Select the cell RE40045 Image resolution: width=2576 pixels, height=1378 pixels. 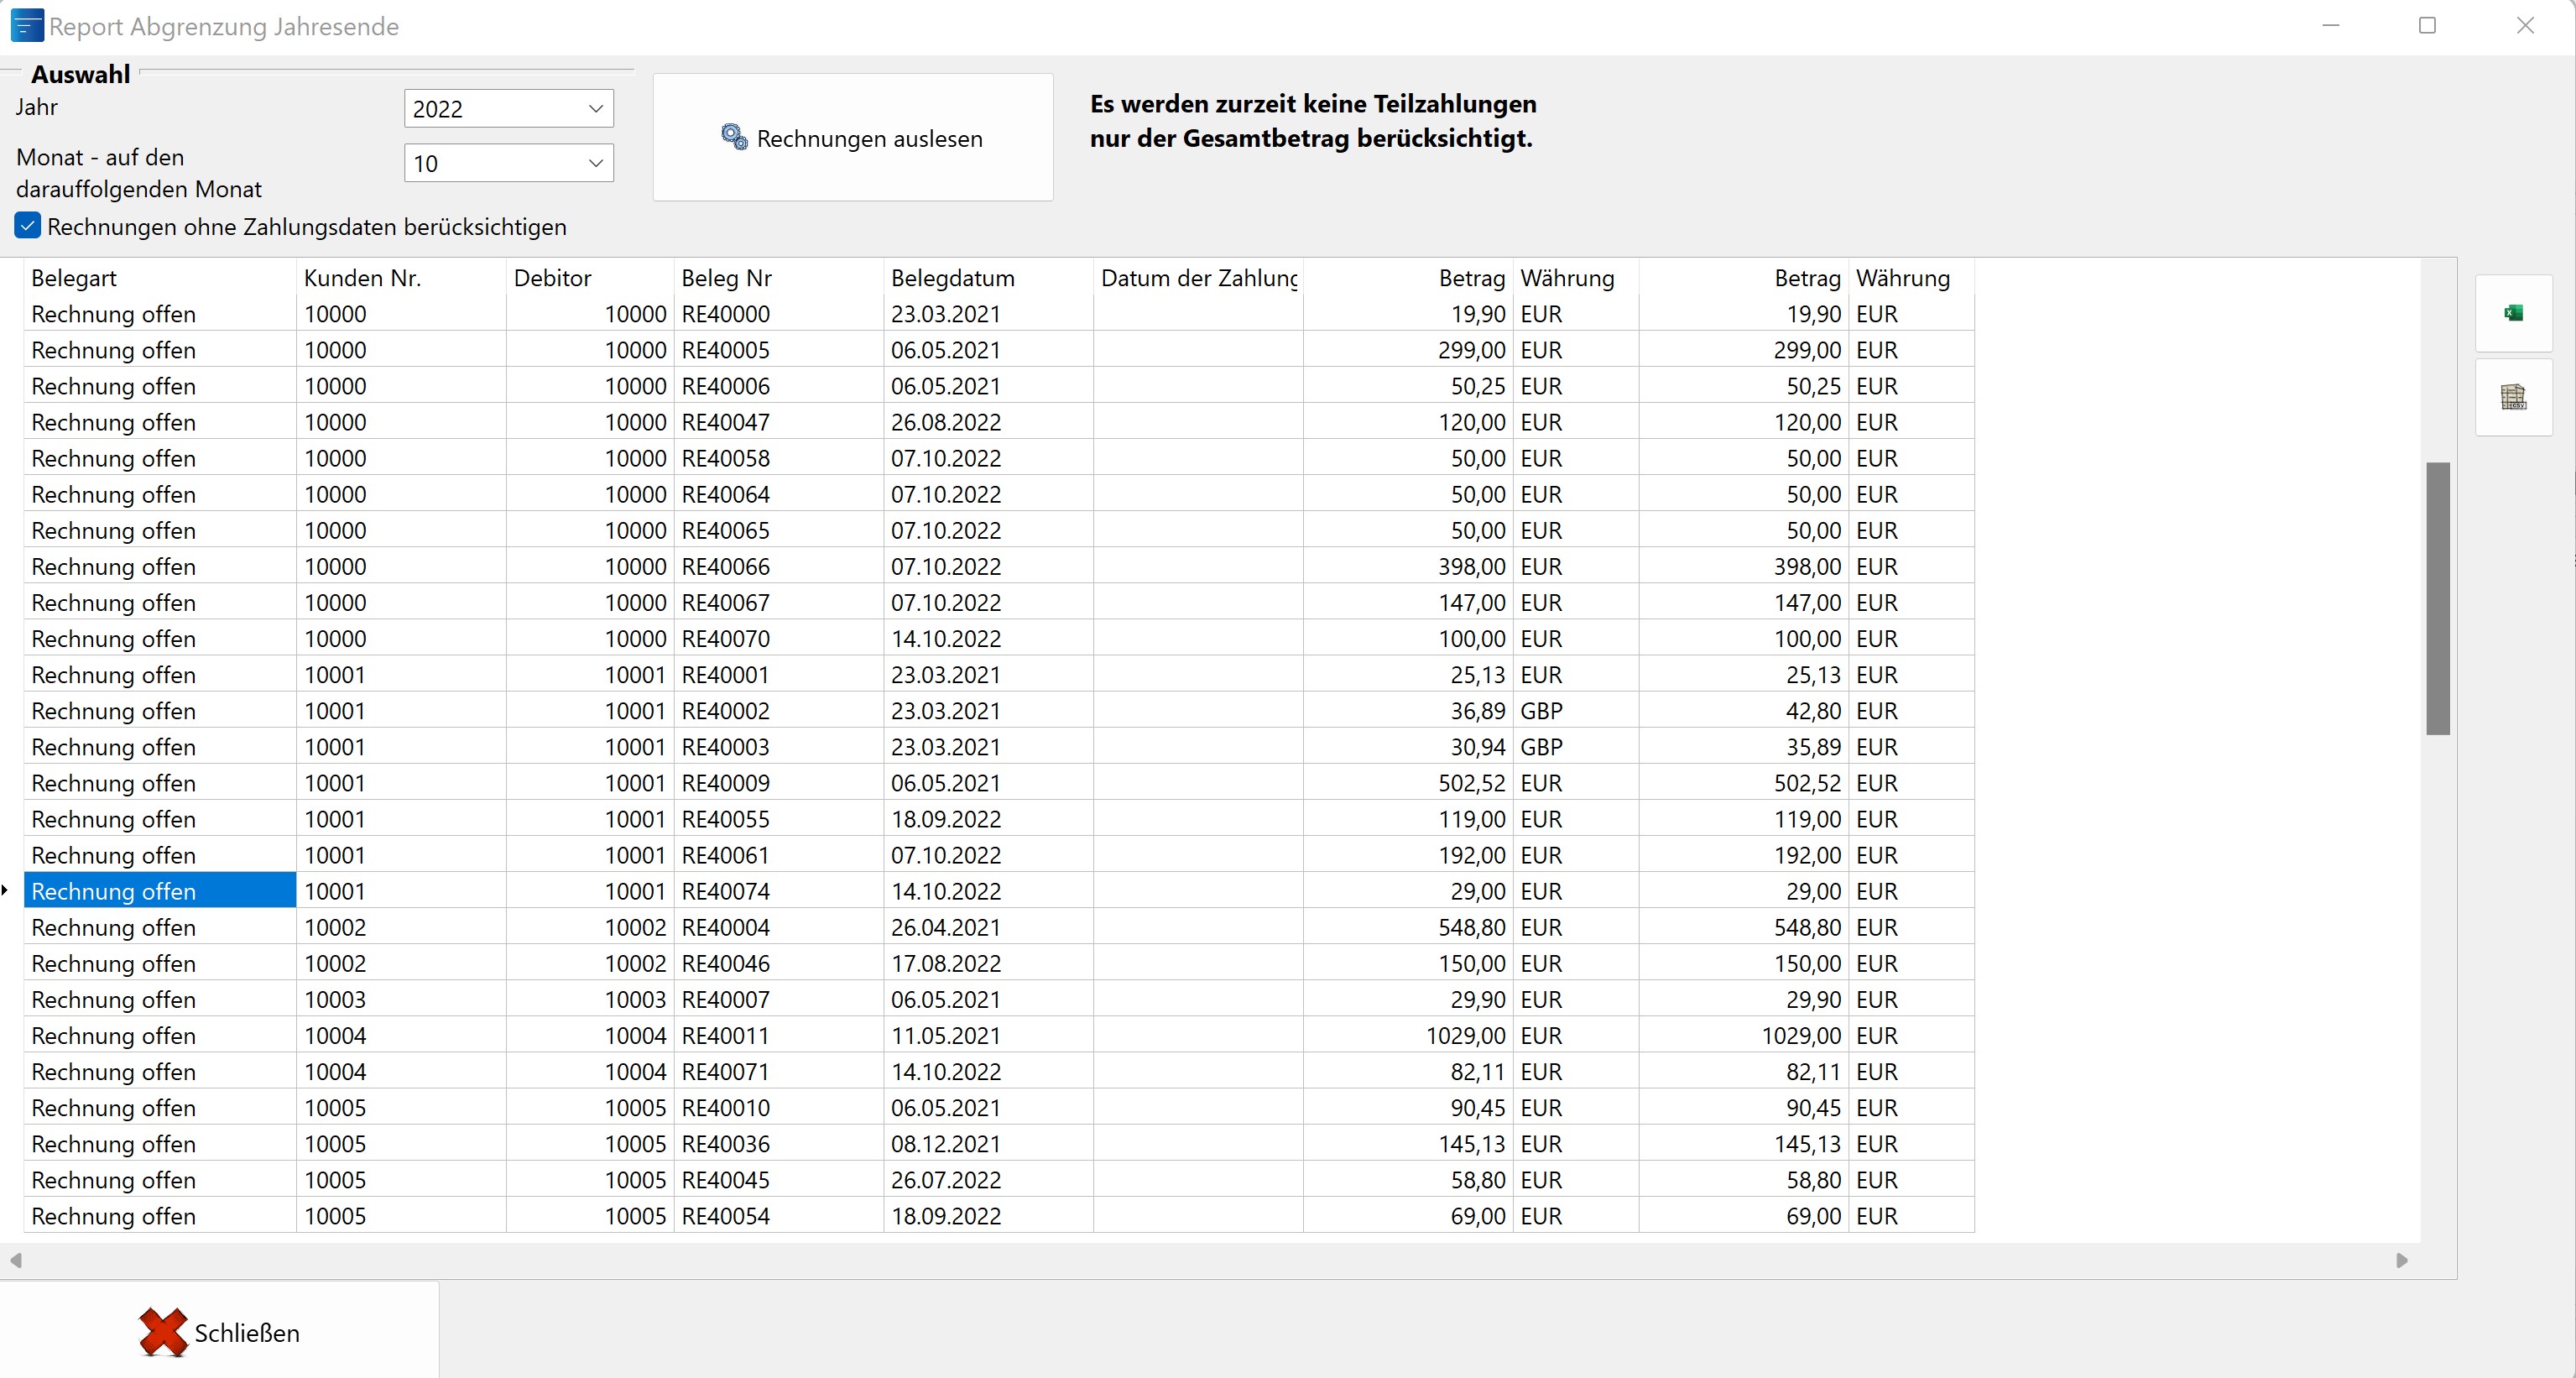coord(779,1179)
